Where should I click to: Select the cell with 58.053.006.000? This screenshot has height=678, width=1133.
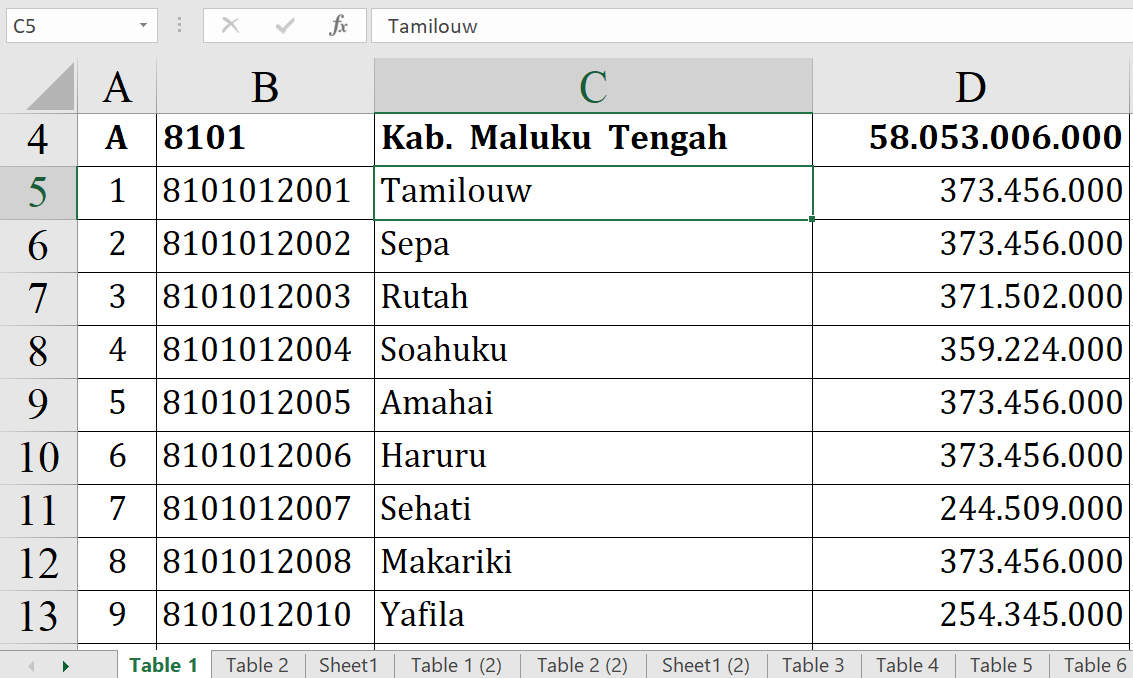pos(971,138)
